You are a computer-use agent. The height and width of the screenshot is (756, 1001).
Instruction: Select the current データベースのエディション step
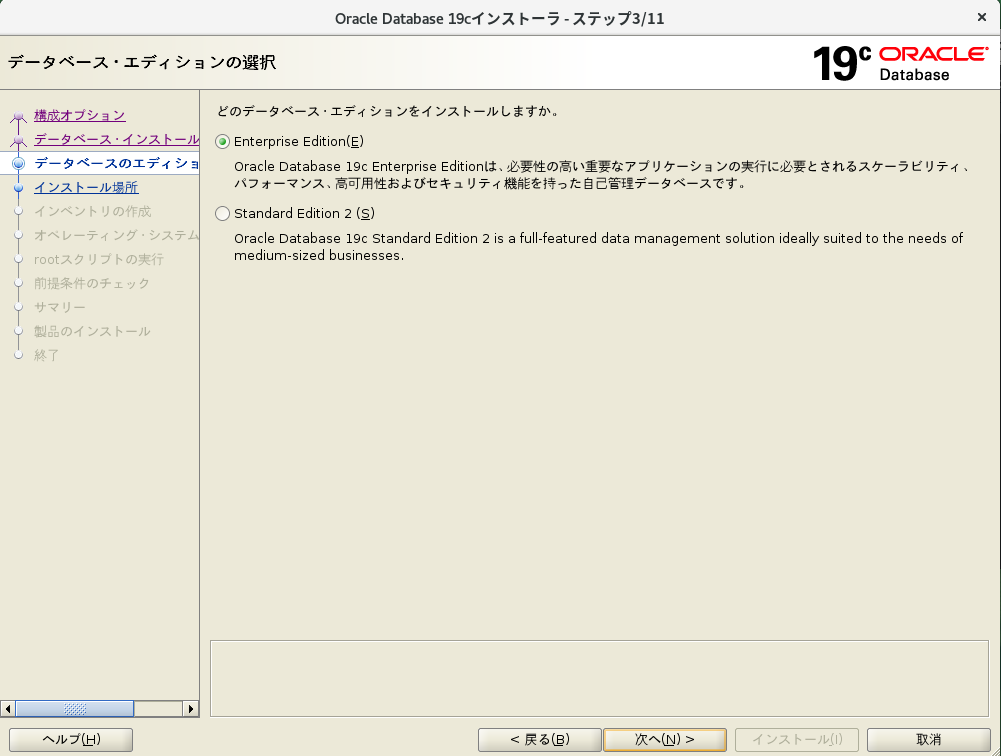click(116, 164)
